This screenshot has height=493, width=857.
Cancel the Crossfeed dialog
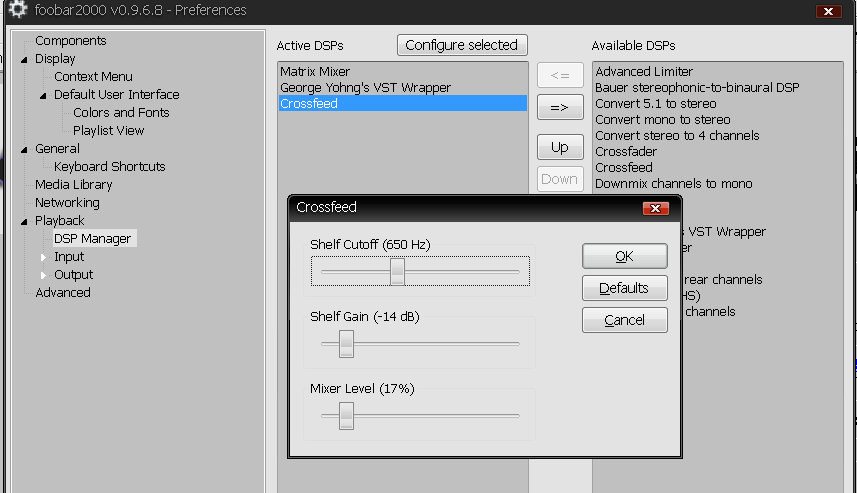click(x=624, y=320)
